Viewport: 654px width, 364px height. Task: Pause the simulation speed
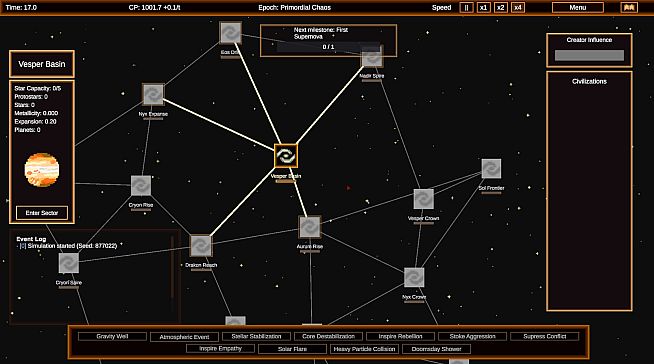click(x=466, y=8)
